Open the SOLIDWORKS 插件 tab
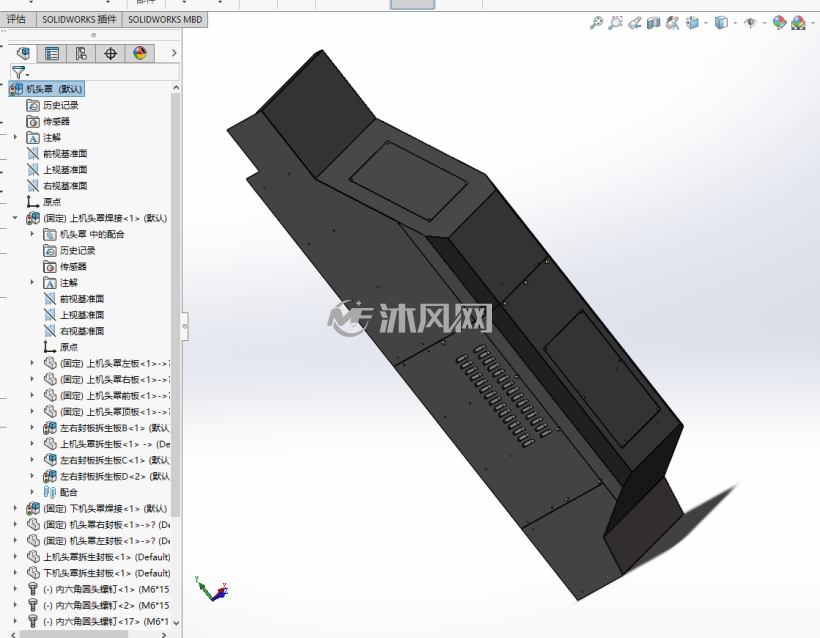This screenshot has width=820, height=638. point(79,19)
